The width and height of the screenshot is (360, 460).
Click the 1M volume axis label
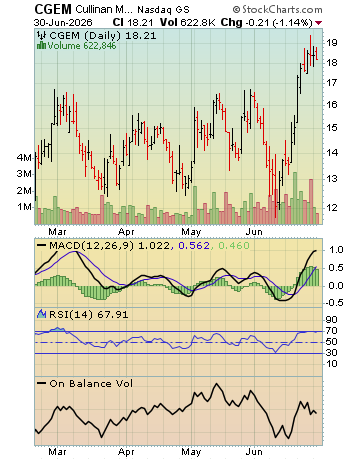coord(25,207)
